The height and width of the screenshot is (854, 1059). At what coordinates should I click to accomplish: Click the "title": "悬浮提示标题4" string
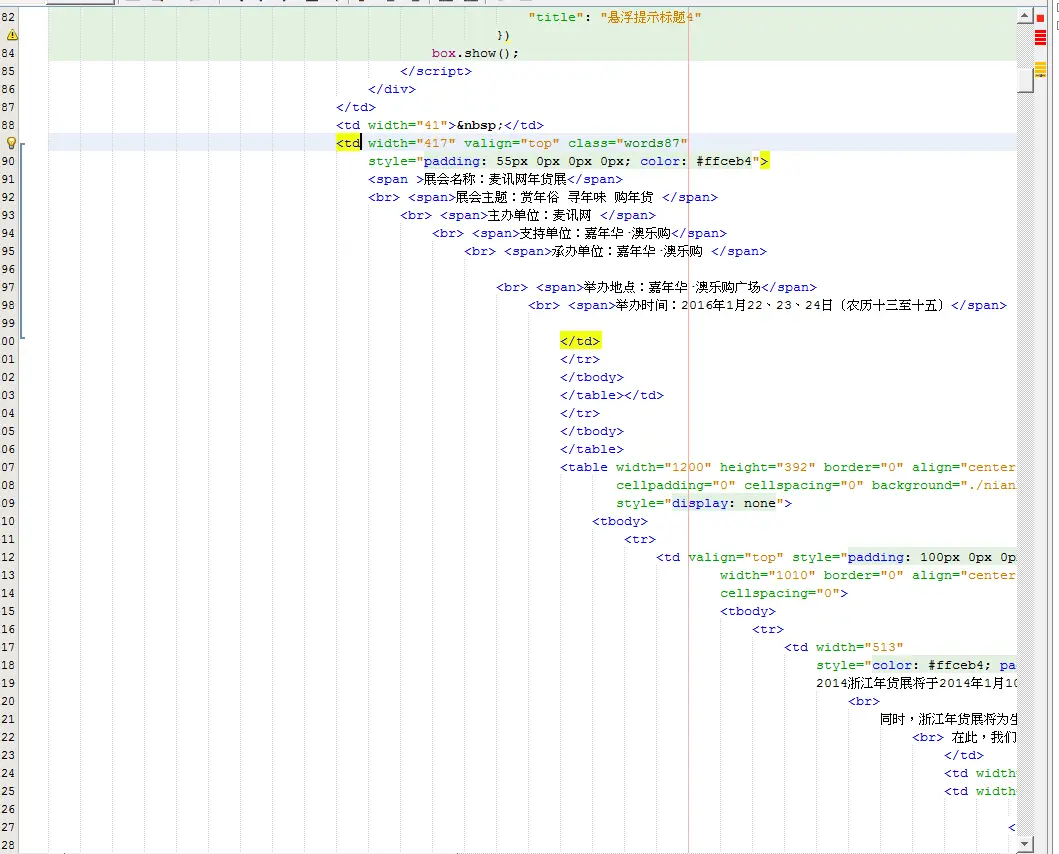(615, 17)
